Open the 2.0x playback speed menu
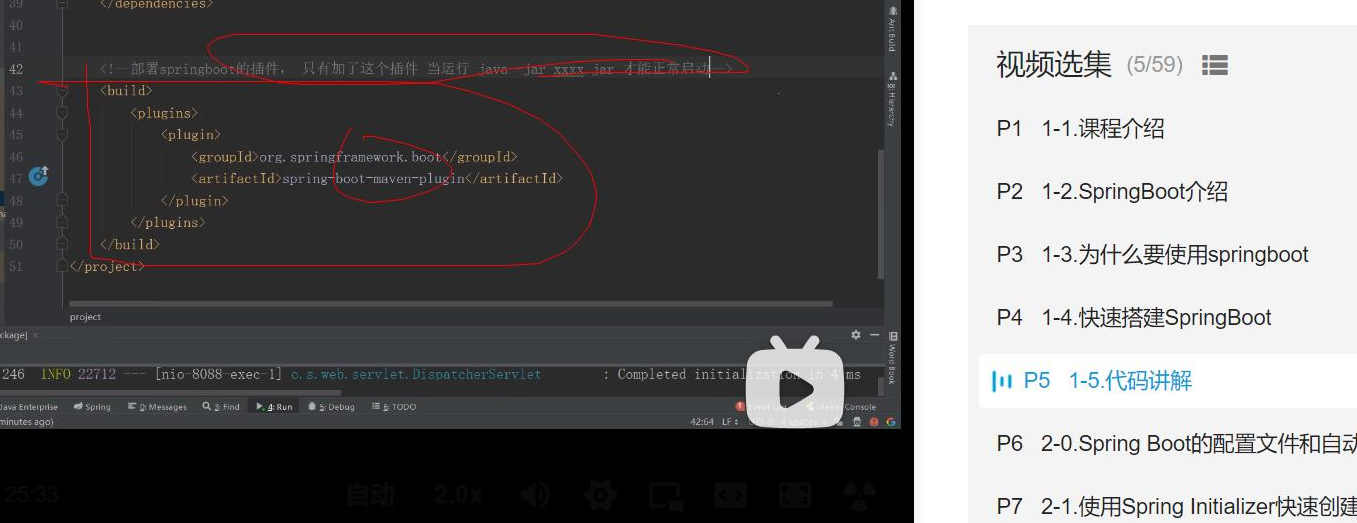Screen dimensions: 1357x523 pos(458,494)
